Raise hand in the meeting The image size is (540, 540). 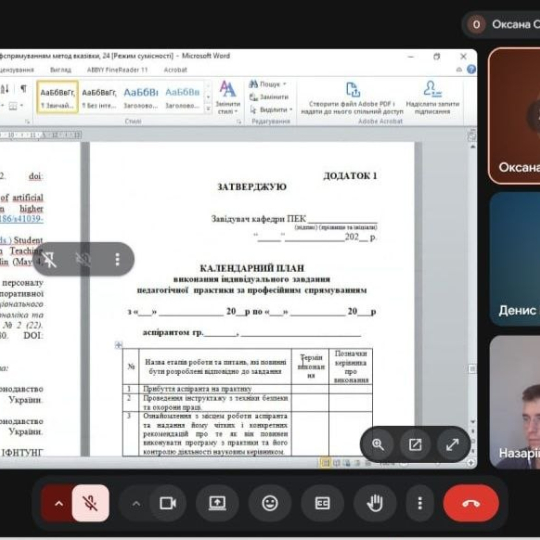point(375,503)
